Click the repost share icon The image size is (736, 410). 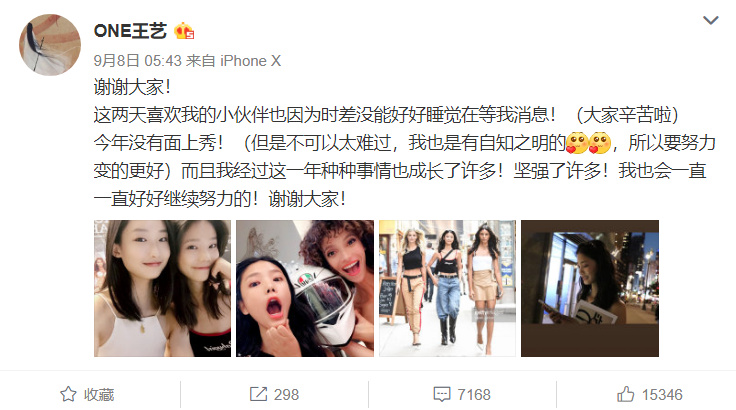tap(258, 394)
